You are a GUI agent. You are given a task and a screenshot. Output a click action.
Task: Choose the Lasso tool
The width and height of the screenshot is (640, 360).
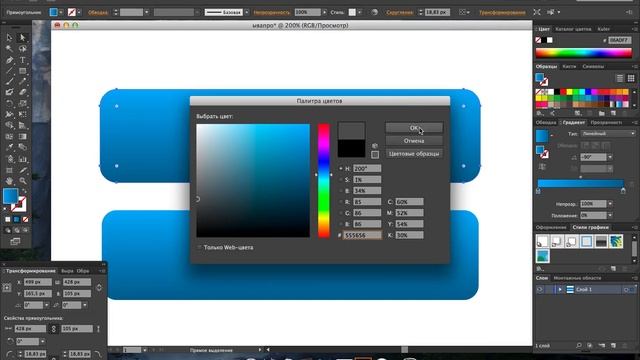click(x=22, y=49)
